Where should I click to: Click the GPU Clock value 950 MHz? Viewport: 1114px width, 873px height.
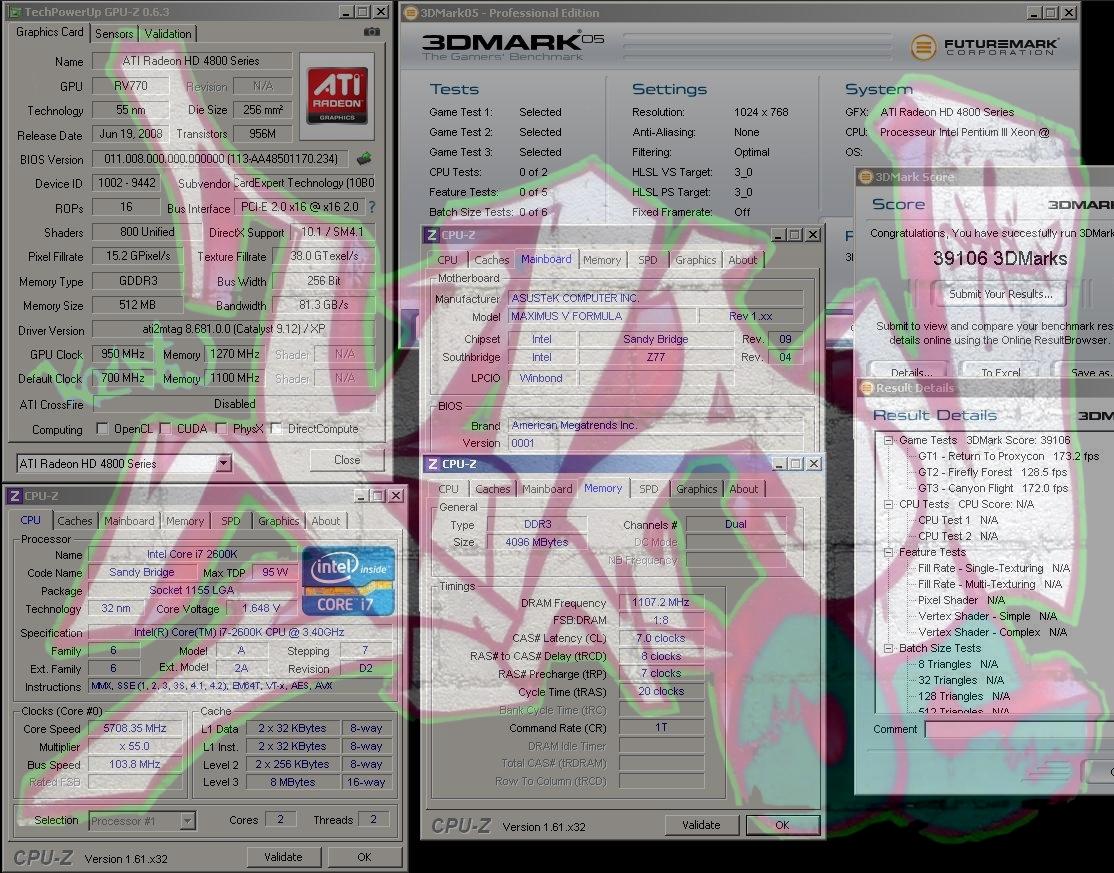122,354
